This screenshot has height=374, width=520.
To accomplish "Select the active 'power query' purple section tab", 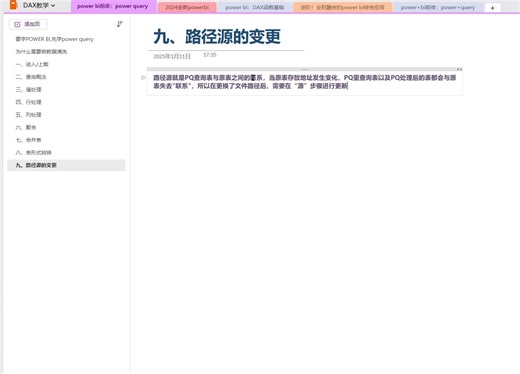I will tap(113, 6).
